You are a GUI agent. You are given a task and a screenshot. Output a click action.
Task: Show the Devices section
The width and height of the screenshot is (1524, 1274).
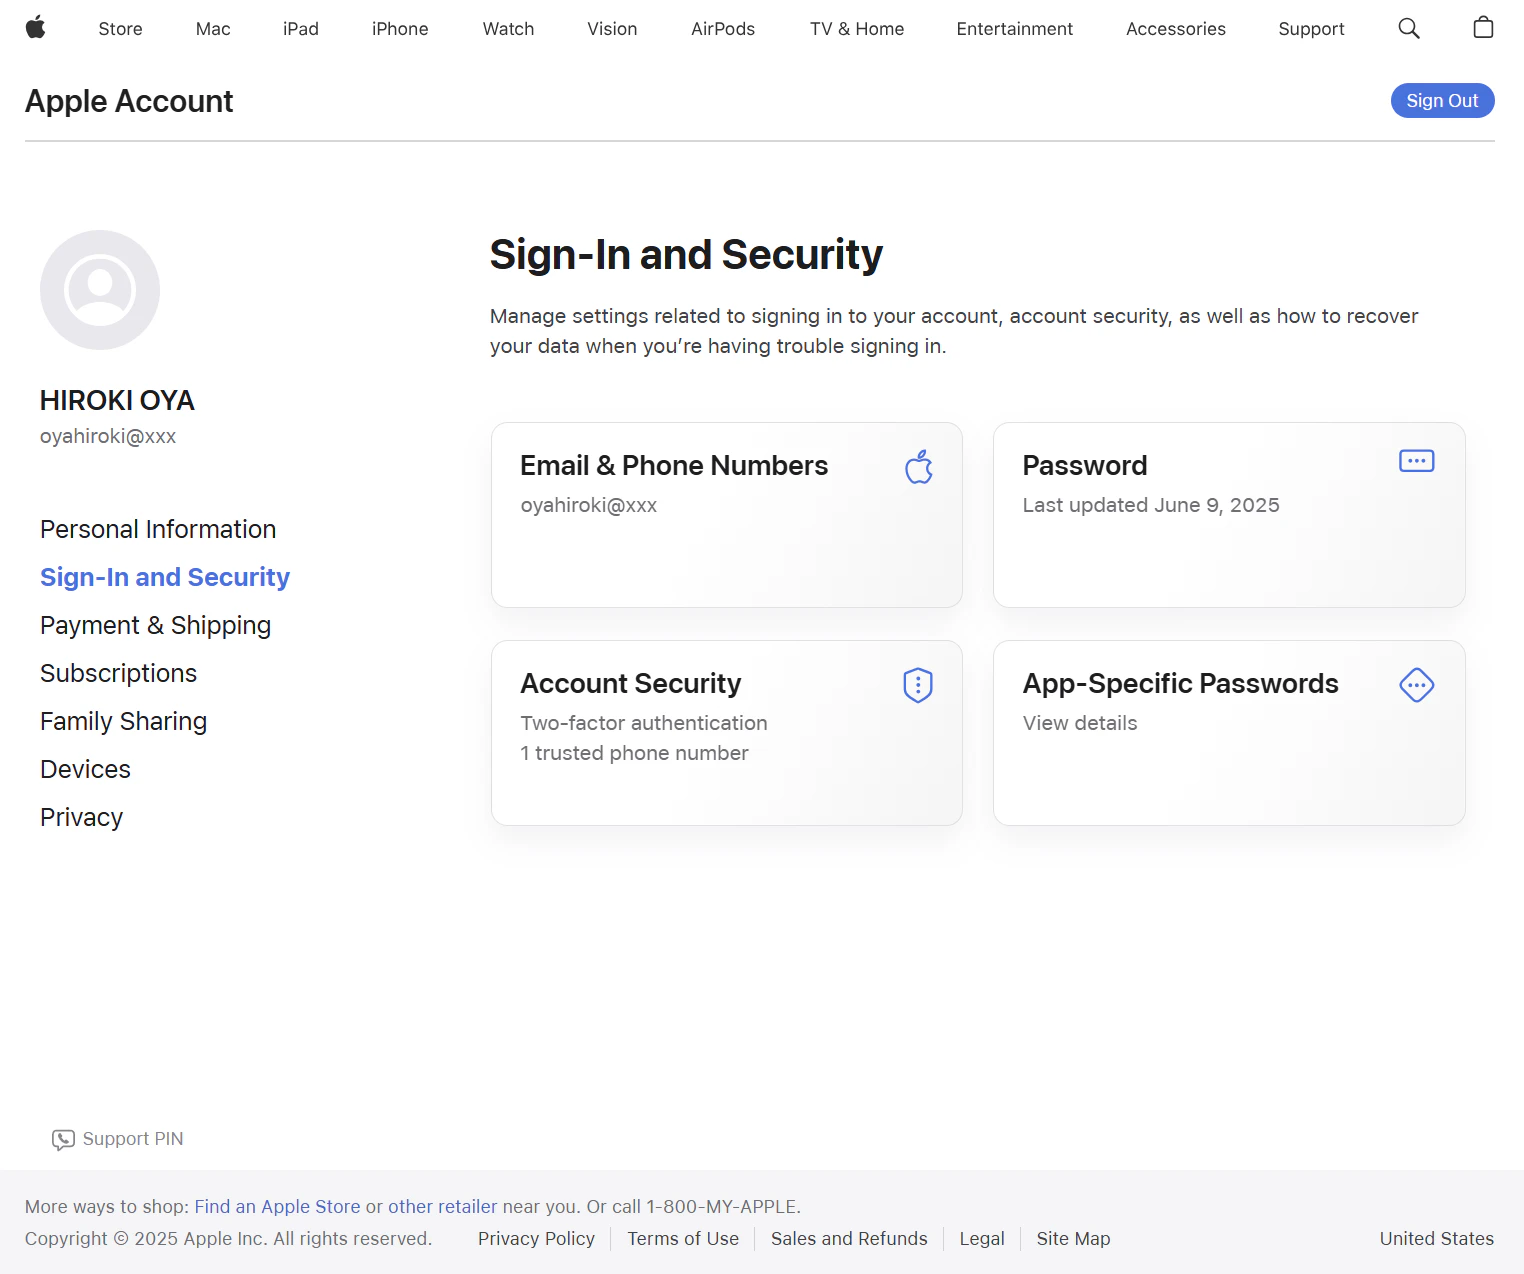[x=86, y=769]
